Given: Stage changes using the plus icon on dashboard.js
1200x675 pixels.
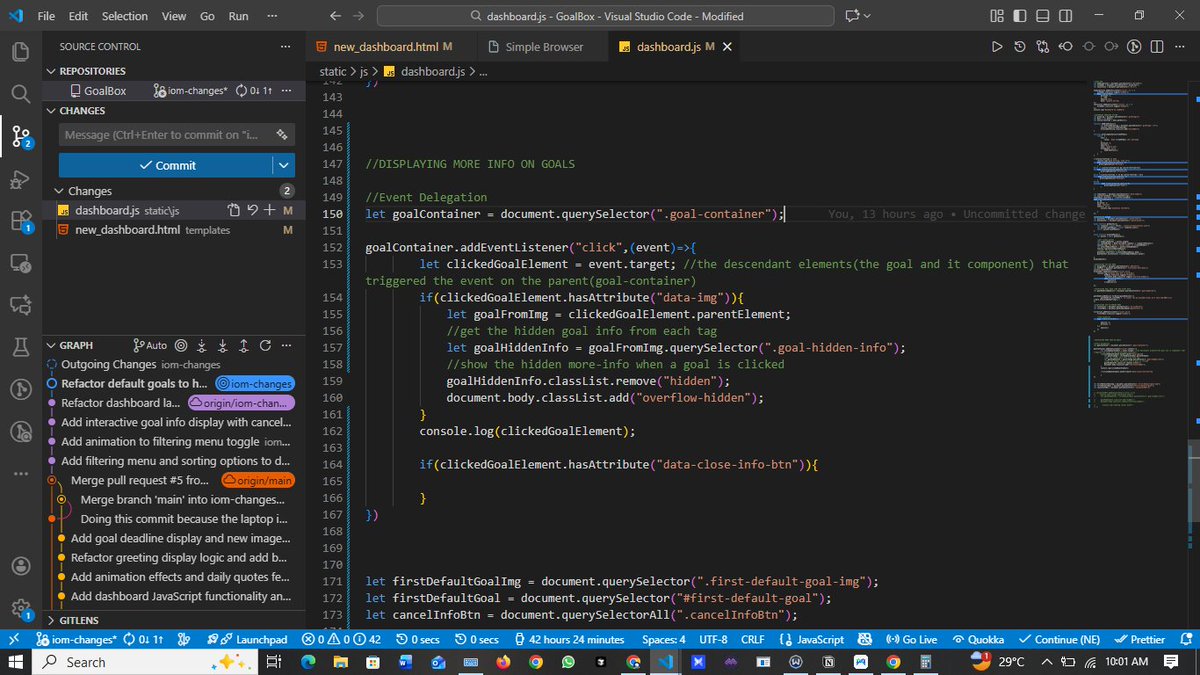Looking at the screenshot, I should pos(271,210).
